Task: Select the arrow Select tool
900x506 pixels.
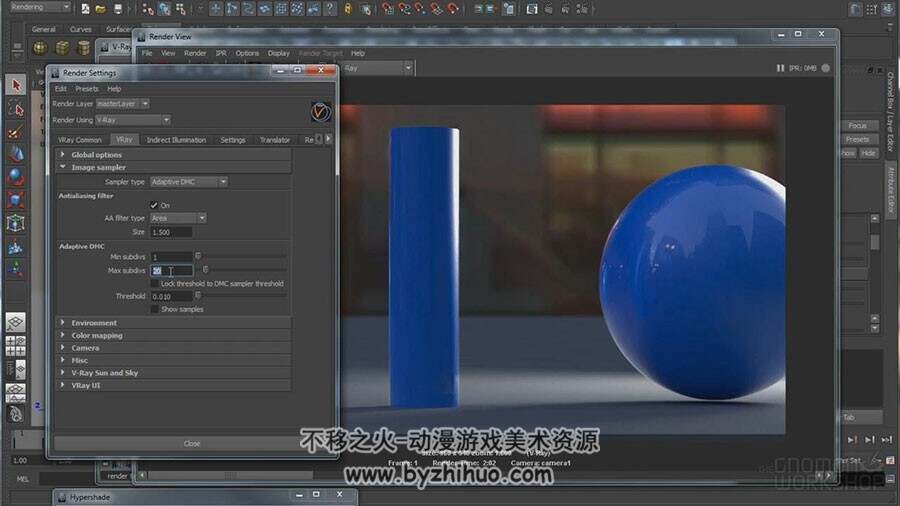Action: 16,85
